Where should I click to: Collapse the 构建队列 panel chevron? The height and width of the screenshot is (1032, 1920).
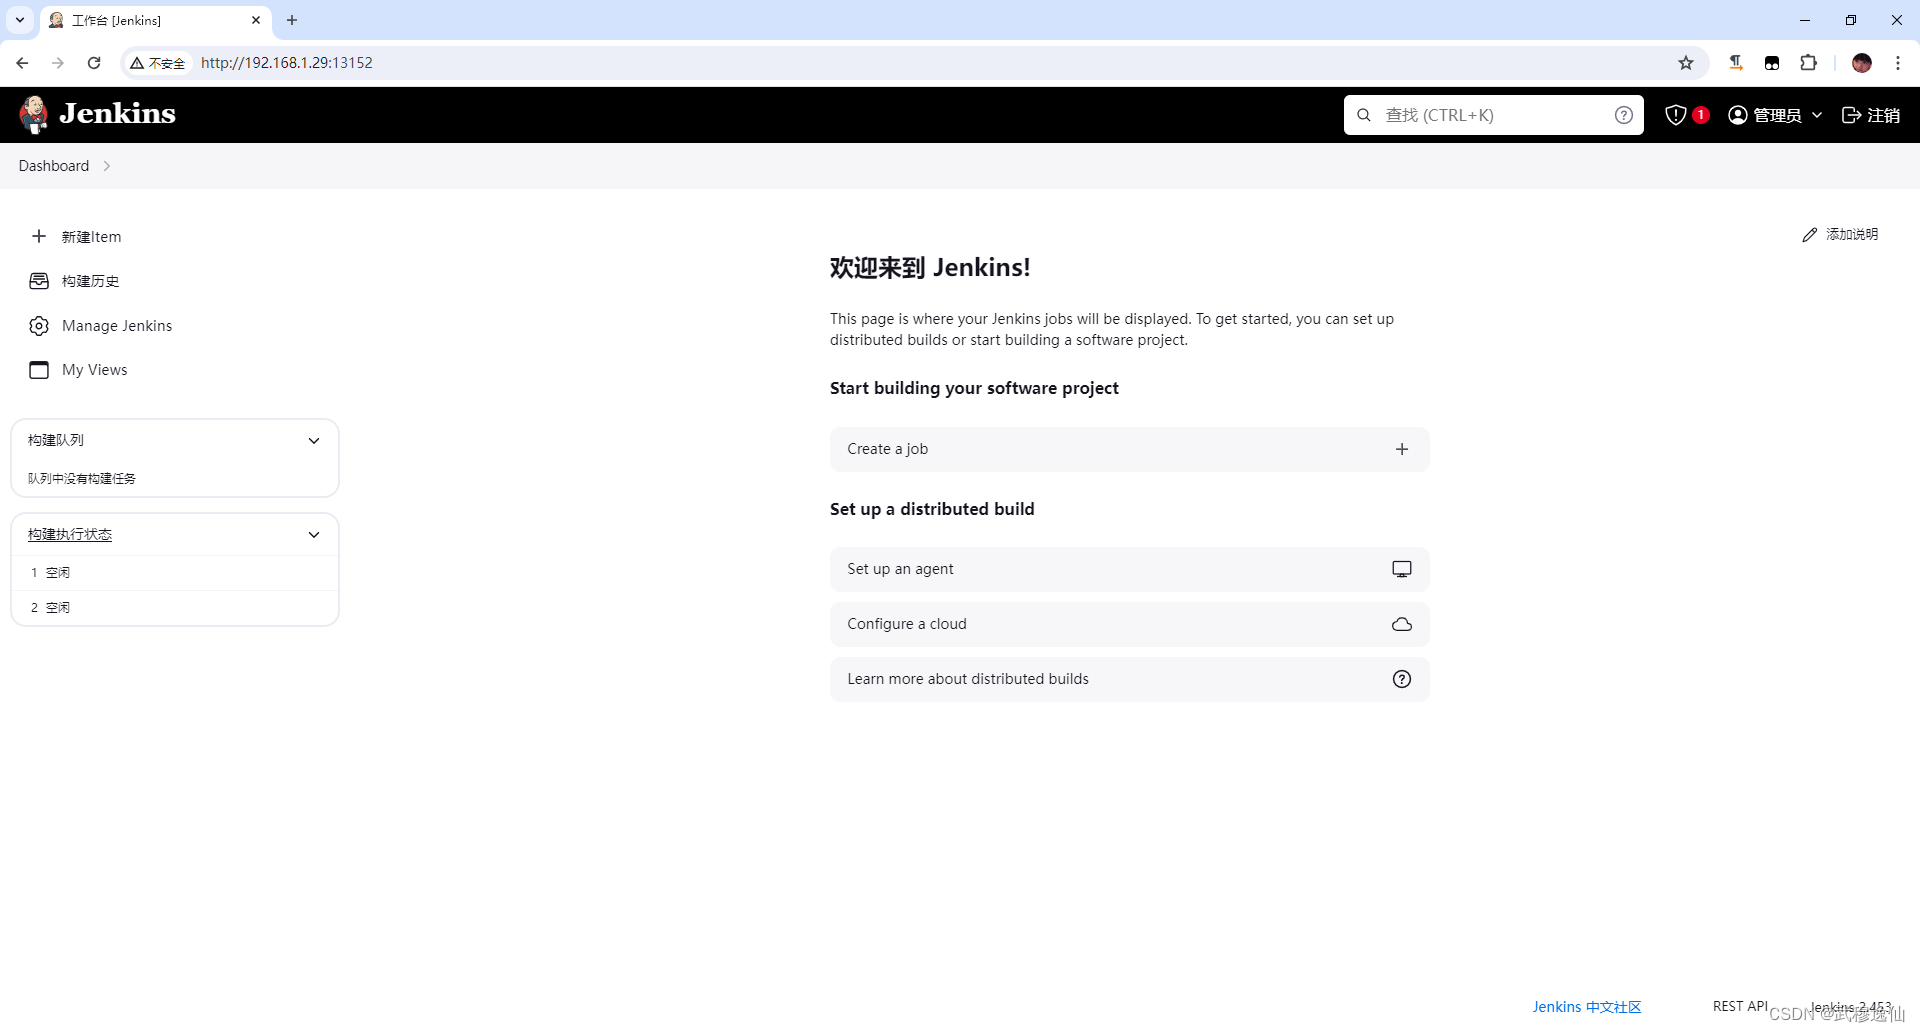tap(314, 440)
